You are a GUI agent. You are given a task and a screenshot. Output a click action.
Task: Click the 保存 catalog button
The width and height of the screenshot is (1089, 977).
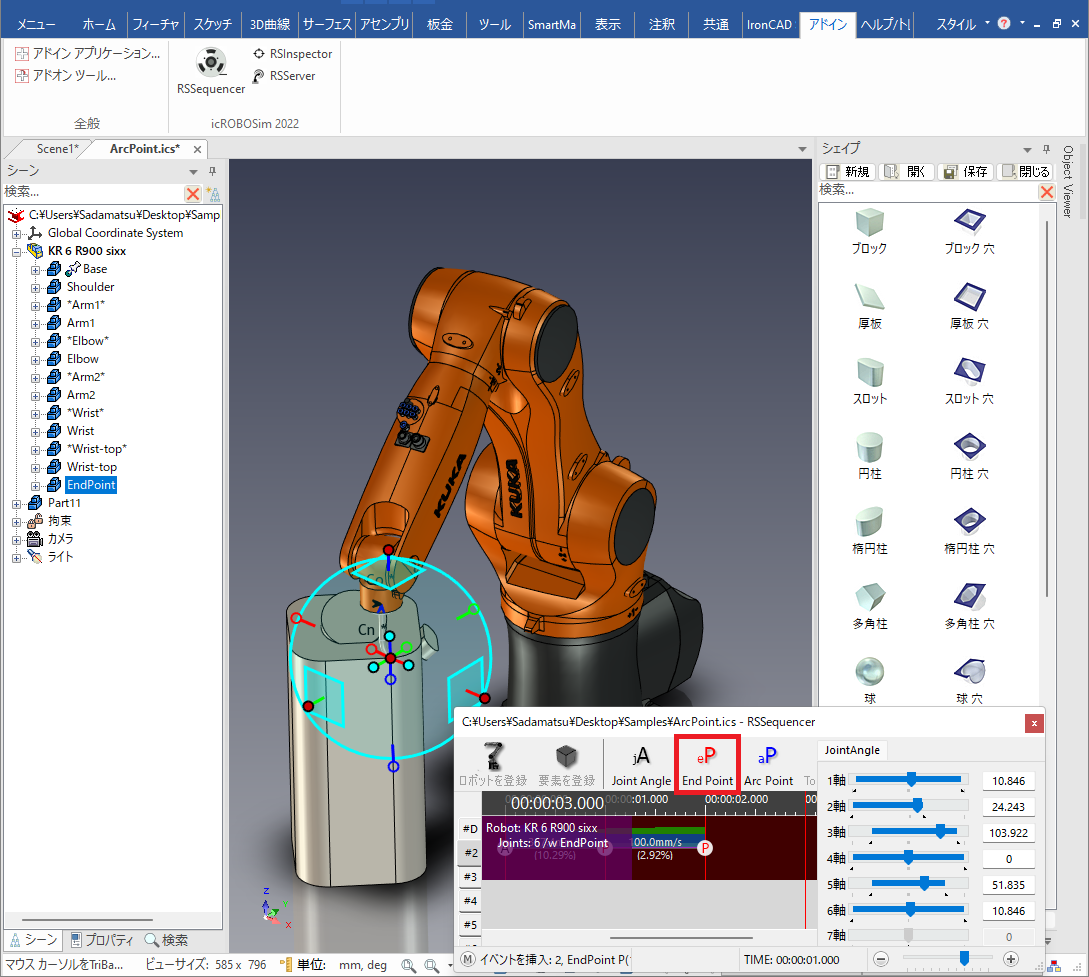[965, 172]
